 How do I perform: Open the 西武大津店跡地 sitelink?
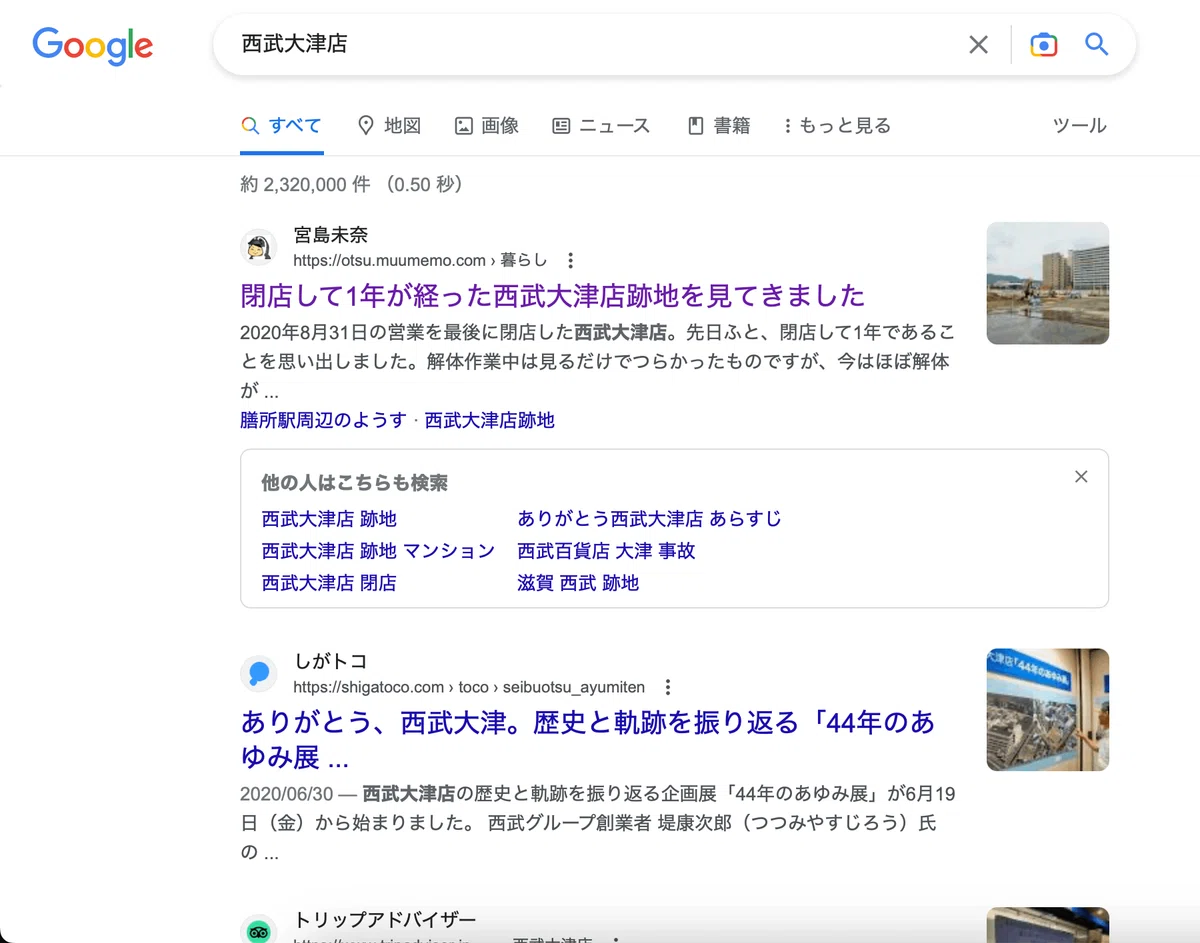490,420
